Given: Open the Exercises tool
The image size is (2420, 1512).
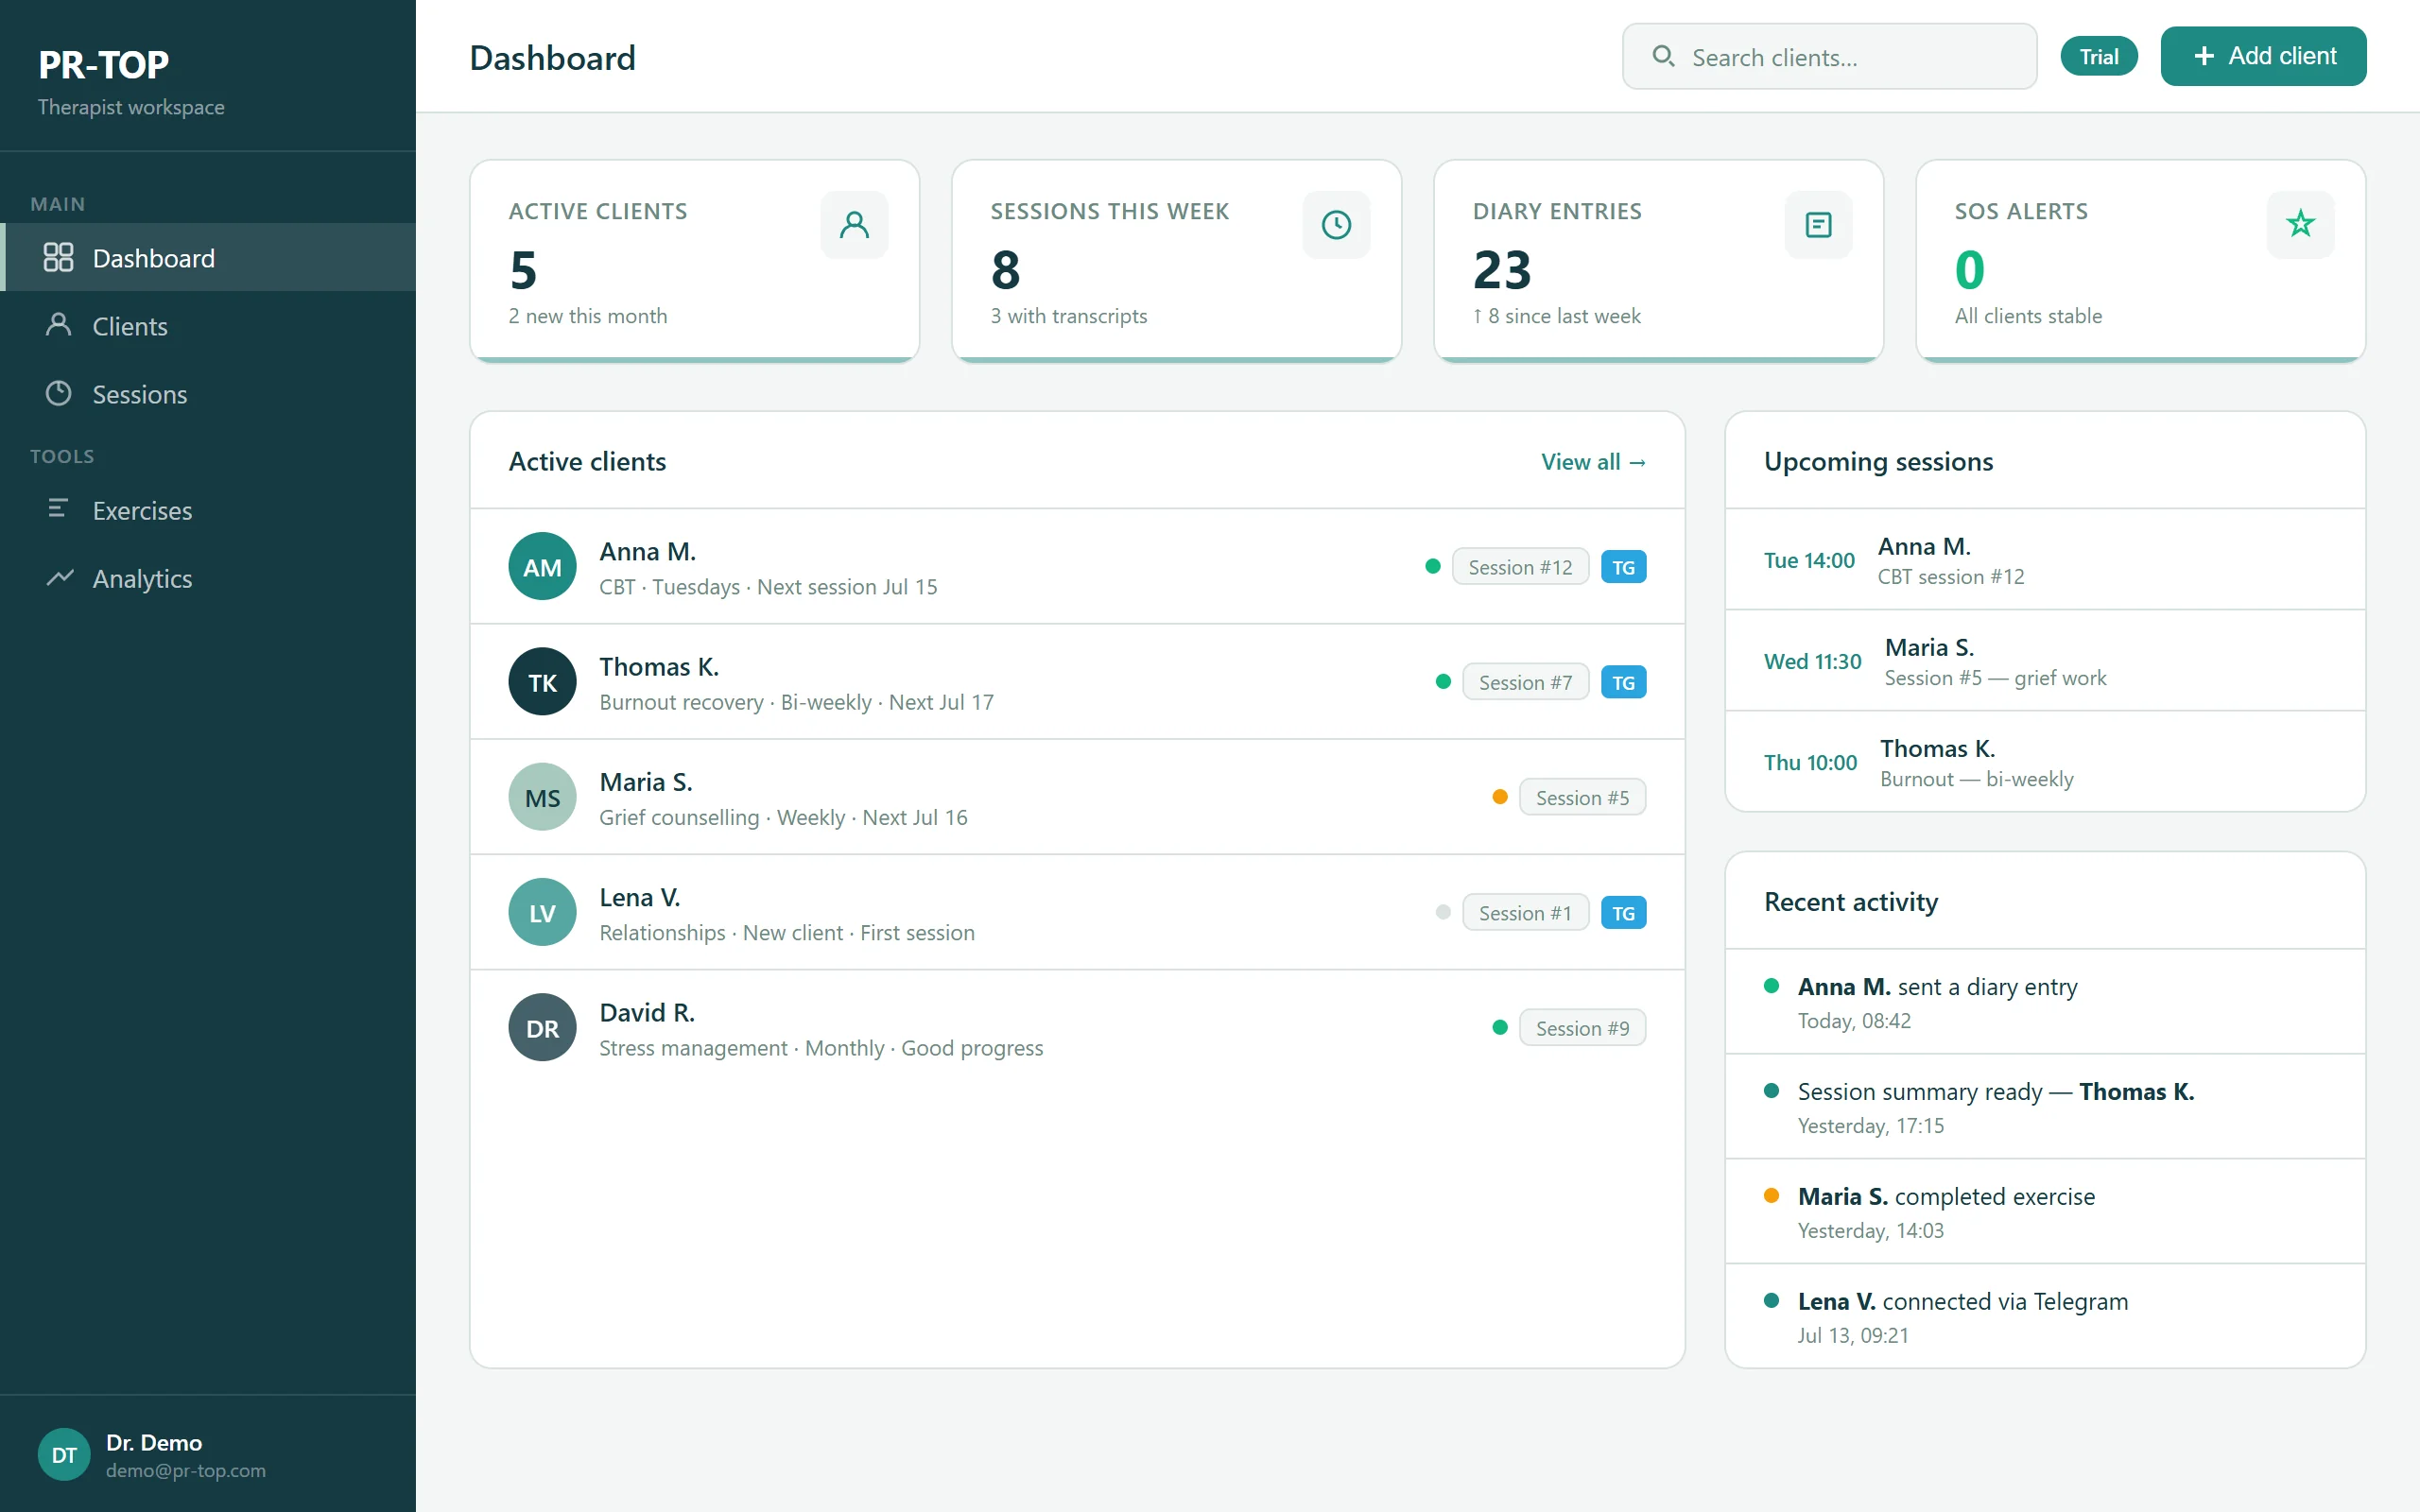Looking at the screenshot, I should click(208, 510).
